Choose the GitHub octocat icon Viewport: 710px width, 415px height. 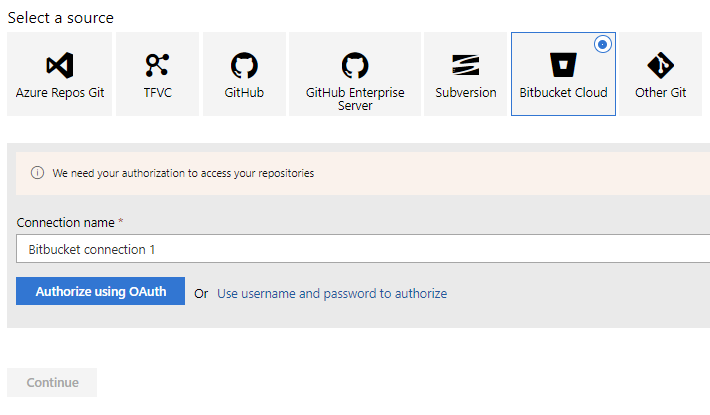coord(244,66)
